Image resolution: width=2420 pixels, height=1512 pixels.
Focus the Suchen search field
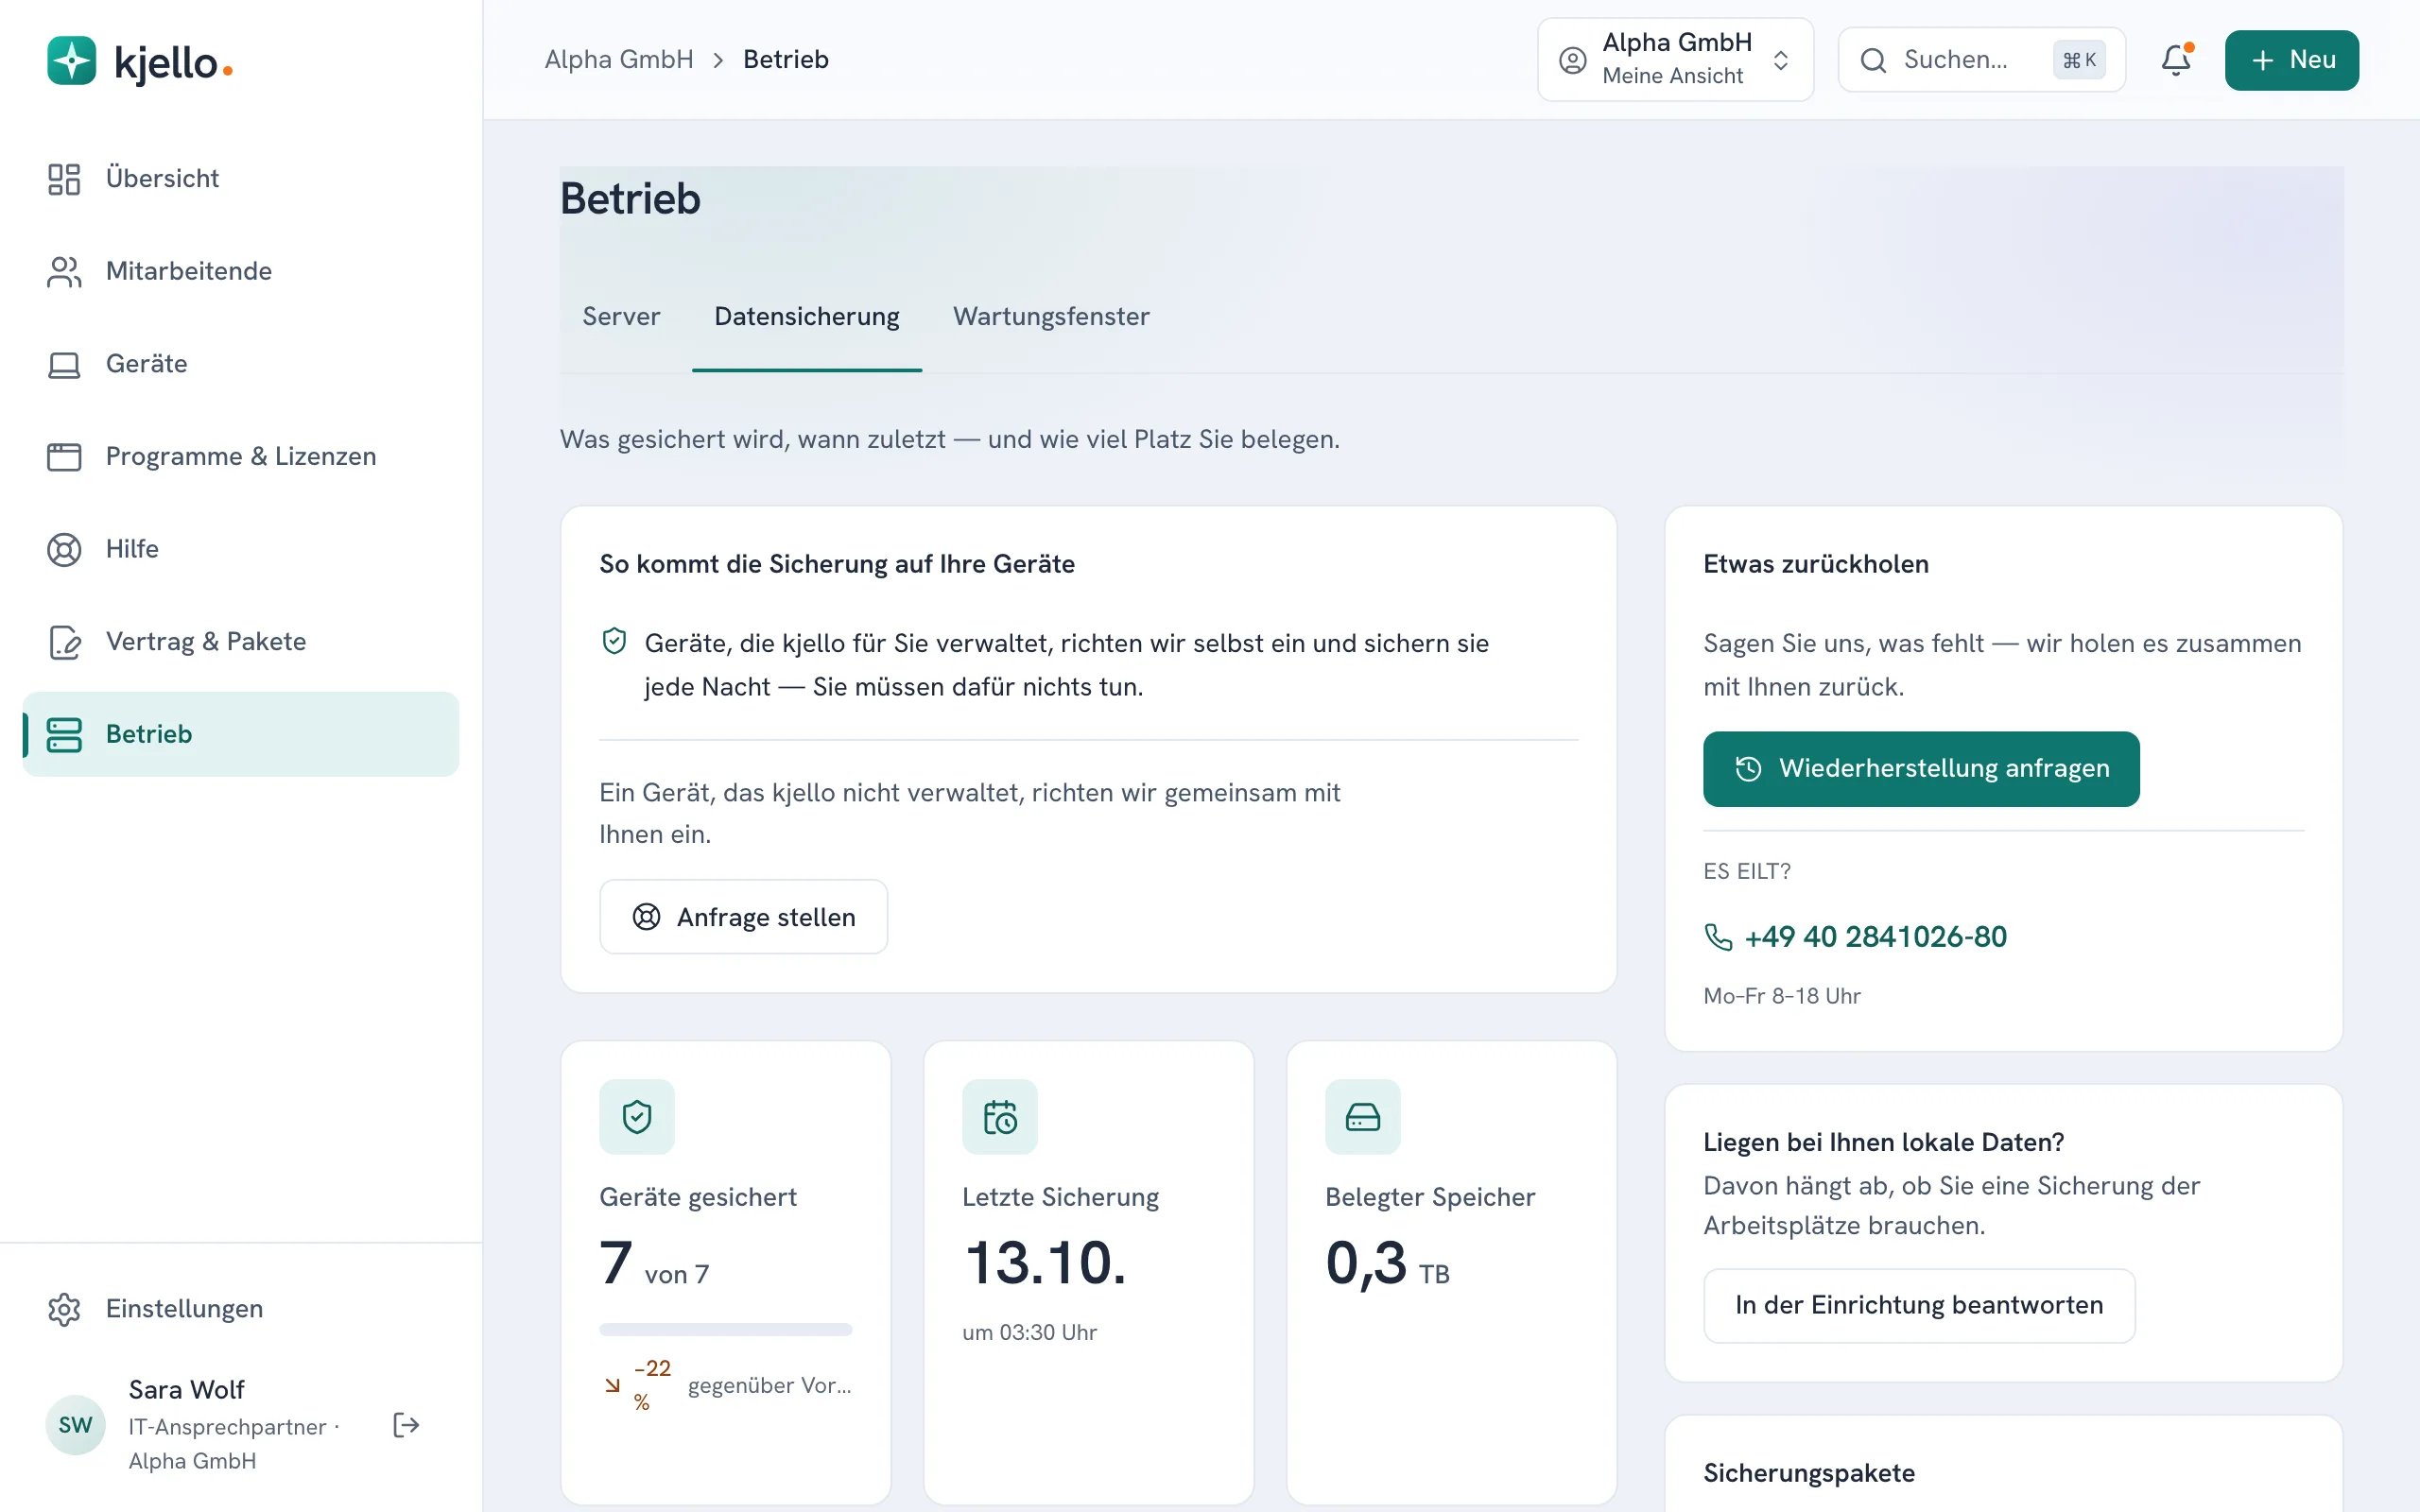click(1982, 60)
